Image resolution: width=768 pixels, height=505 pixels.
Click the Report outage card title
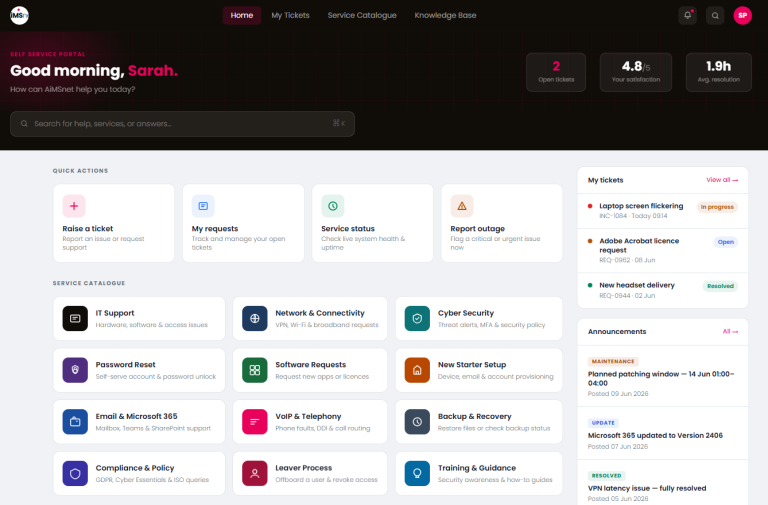point(478,228)
